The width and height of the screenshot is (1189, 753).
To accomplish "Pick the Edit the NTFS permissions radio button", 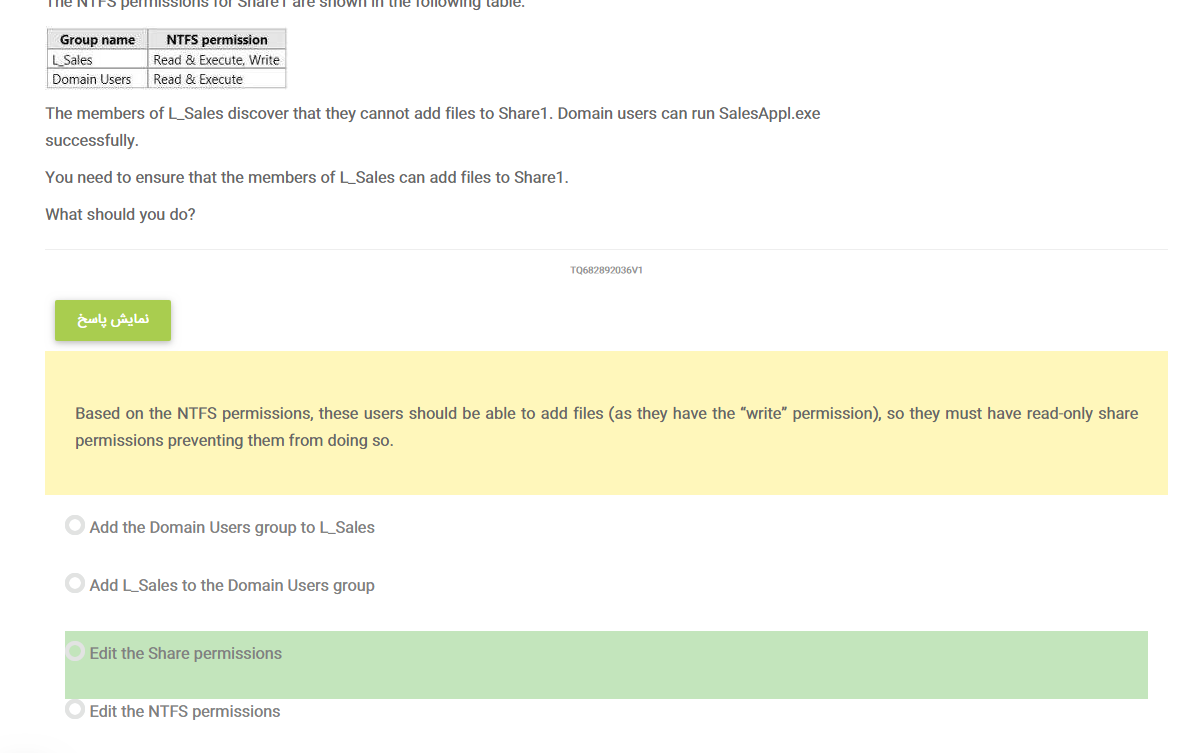I will point(74,710).
